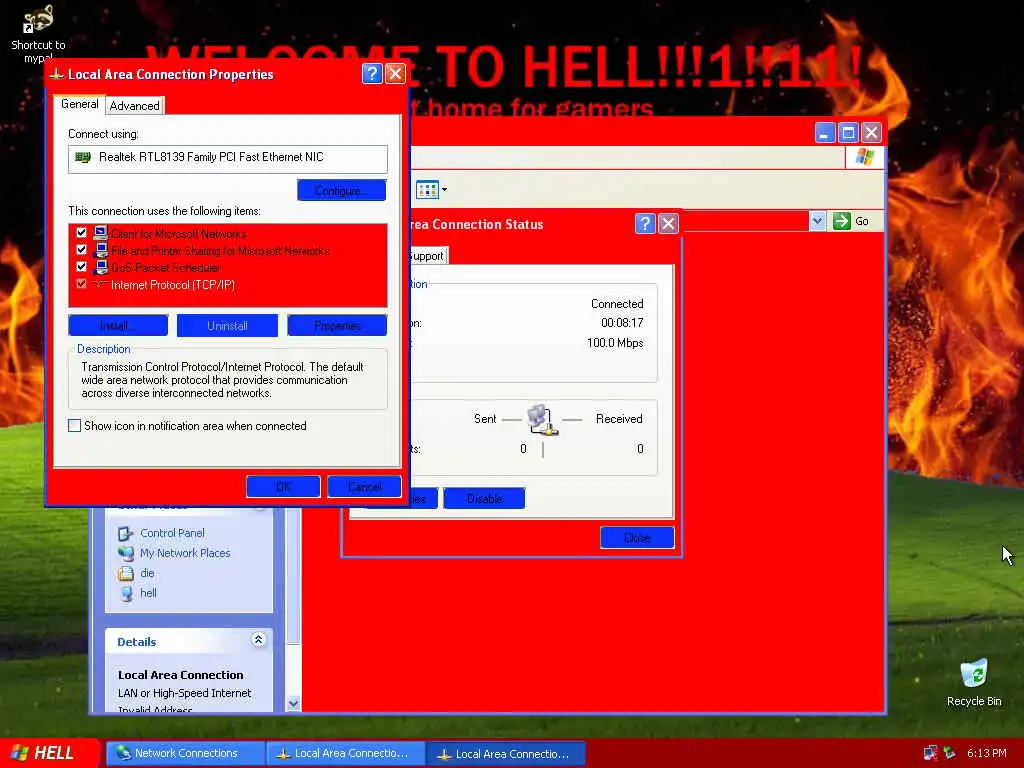Viewport: 1024px width, 768px height.
Task: Open Views dropdown in Network Connections toolbar
Action: pyautogui.click(x=432, y=190)
